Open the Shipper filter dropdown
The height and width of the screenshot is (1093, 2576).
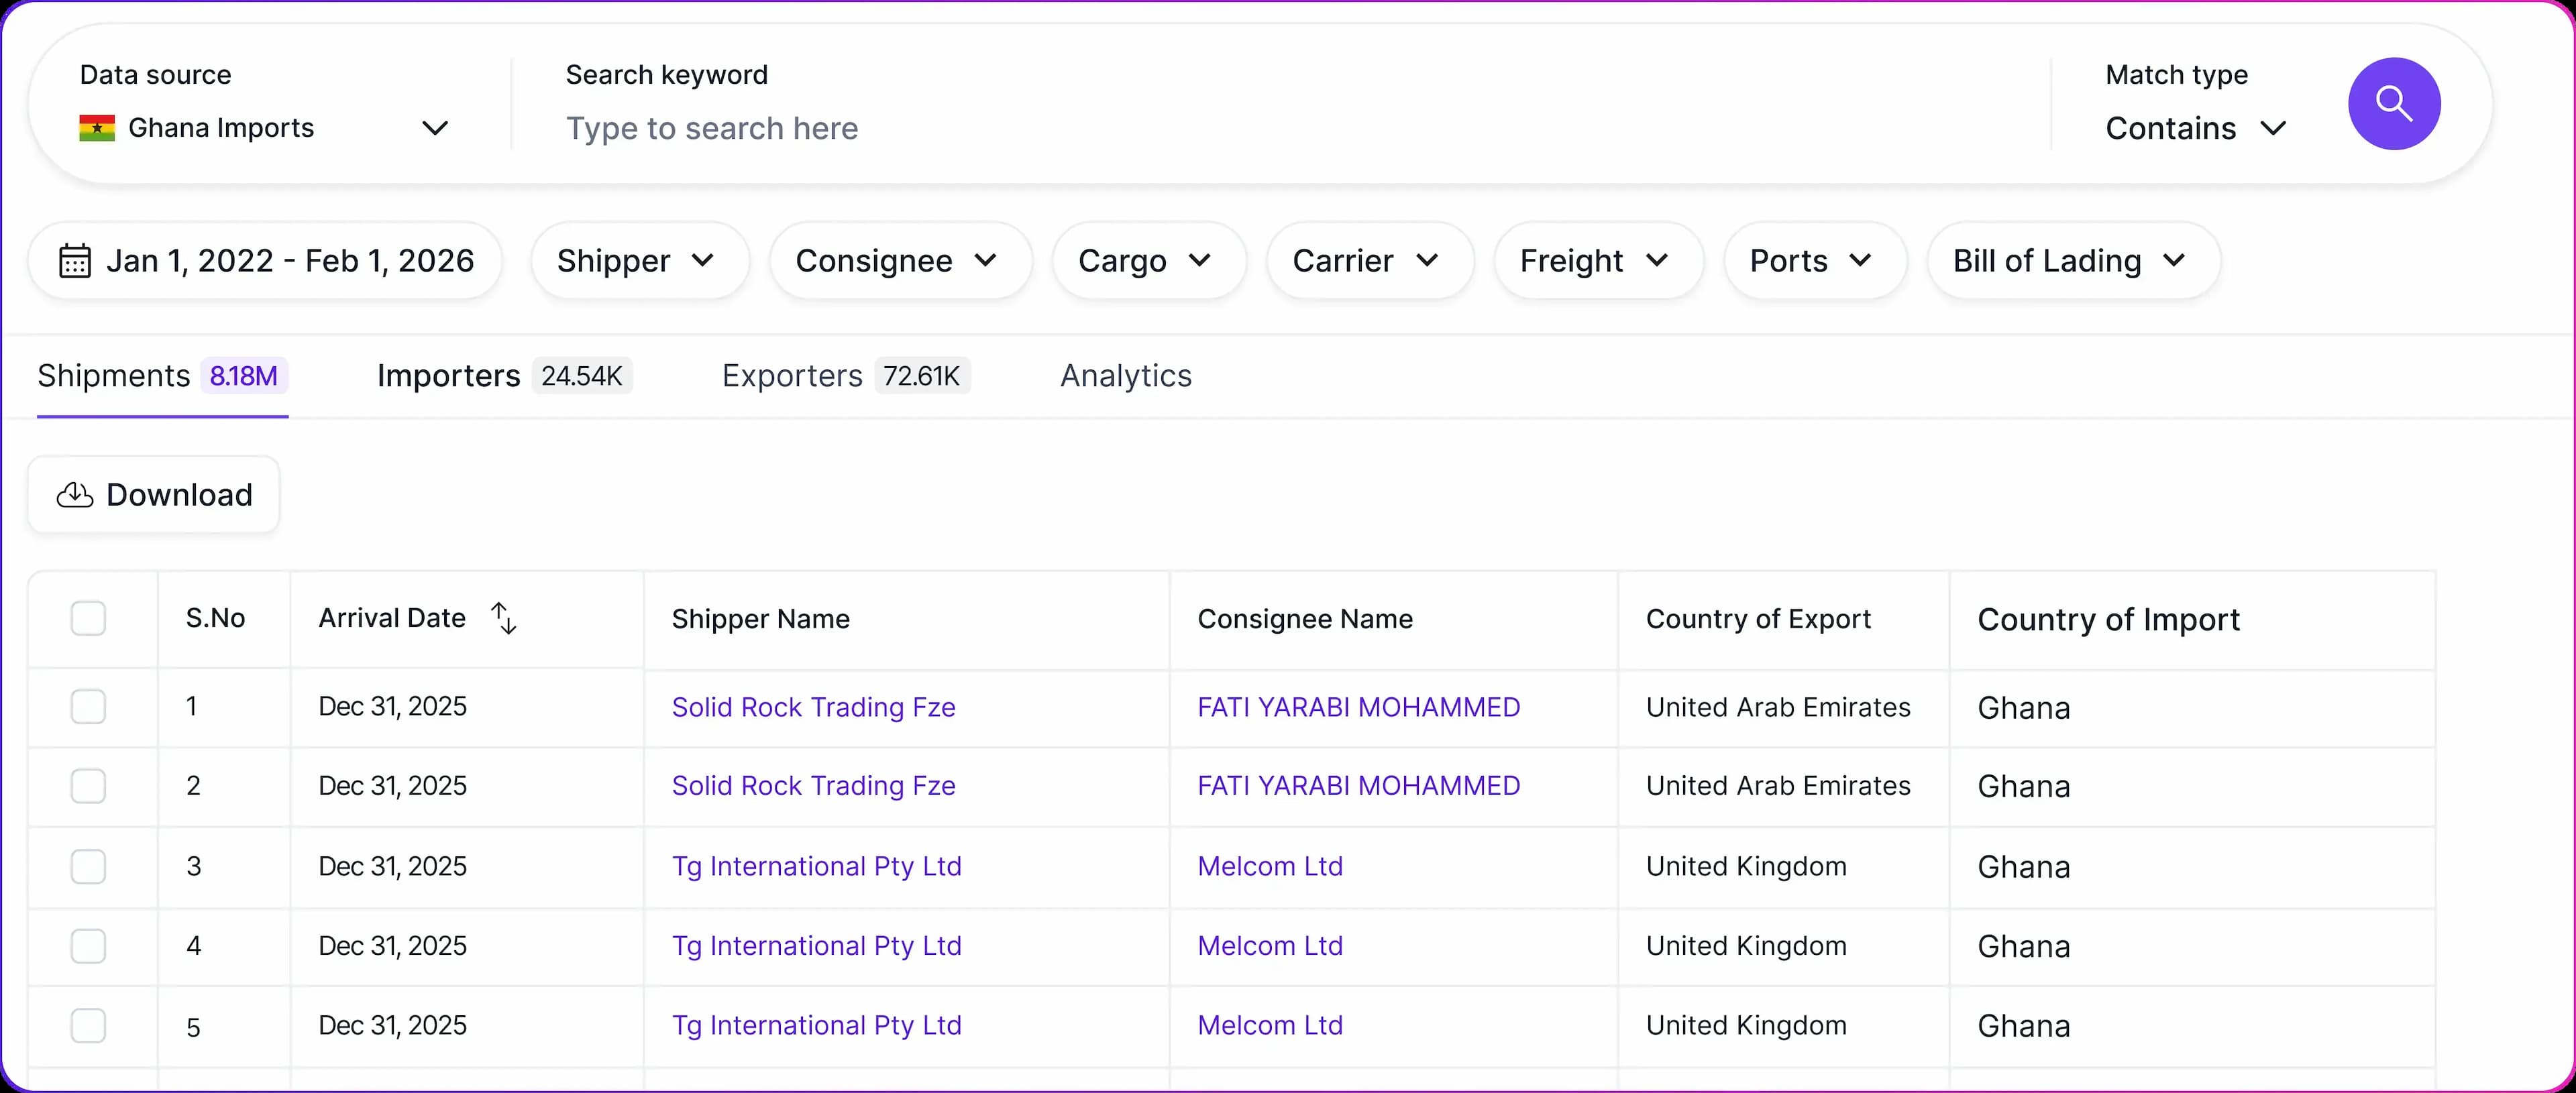tap(638, 261)
